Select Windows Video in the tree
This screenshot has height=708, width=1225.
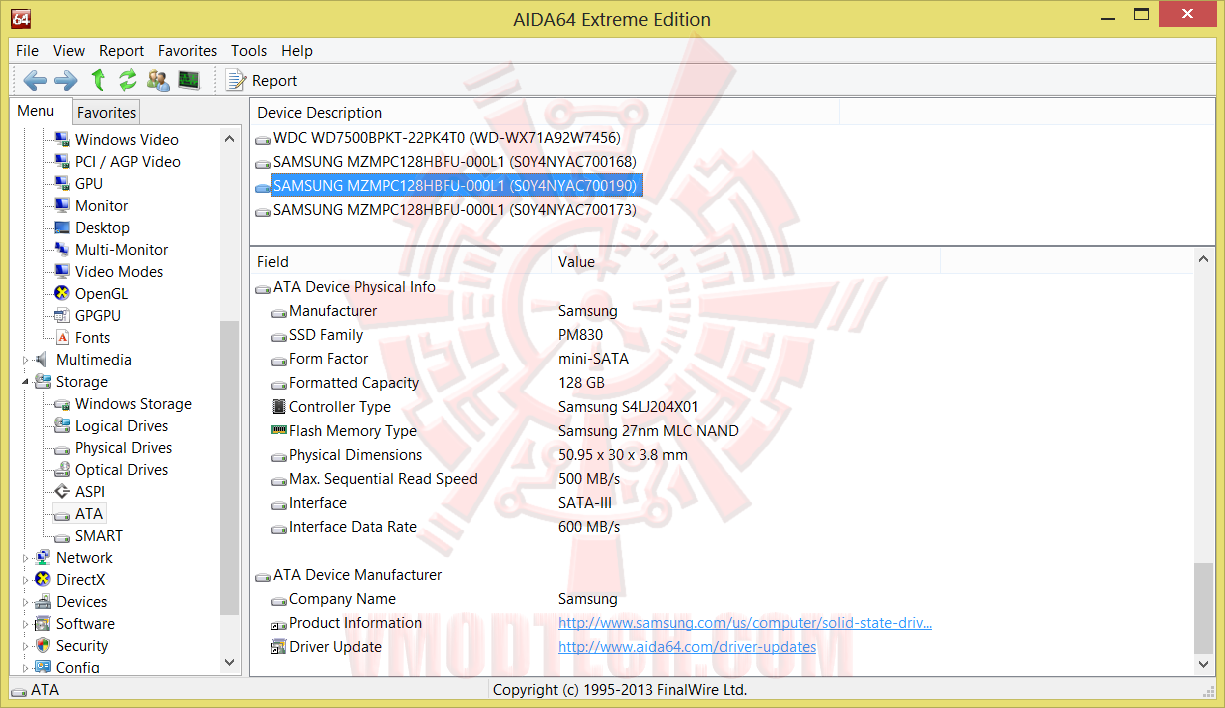tap(126, 140)
